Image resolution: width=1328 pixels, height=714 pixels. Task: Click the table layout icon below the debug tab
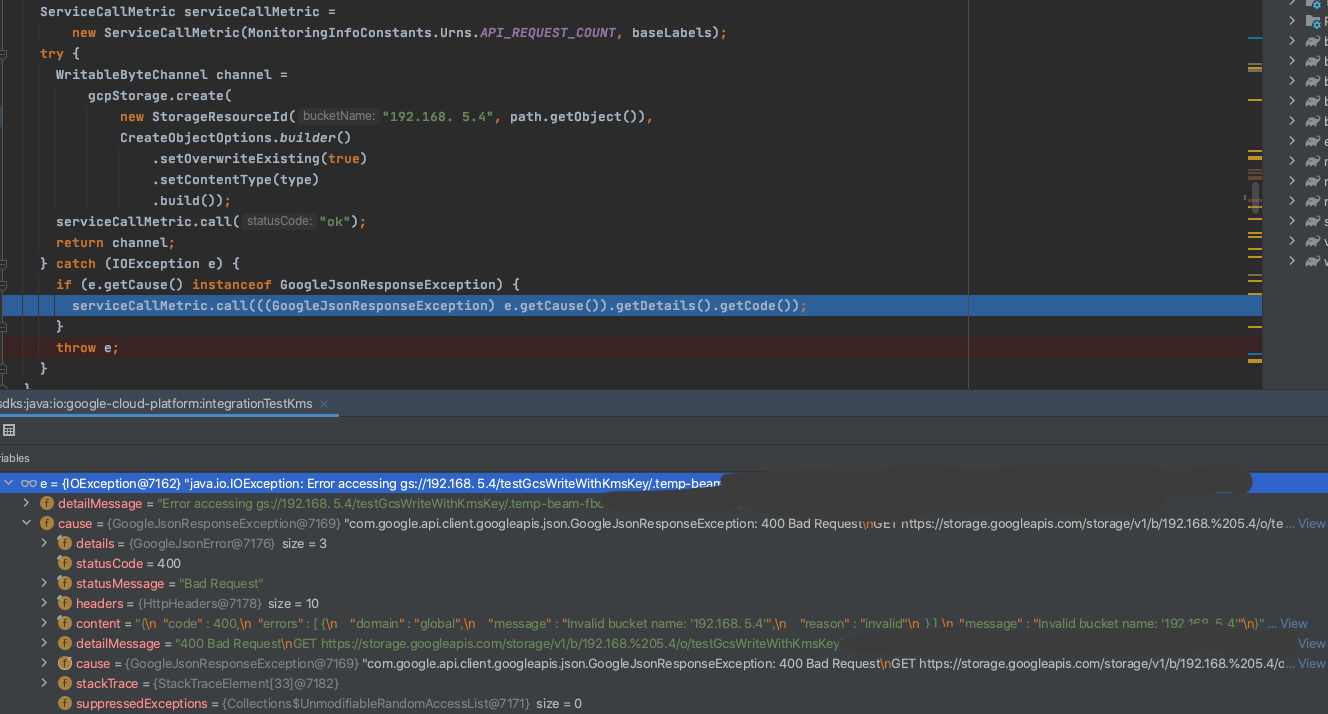pyautogui.click(x=9, y=430)
